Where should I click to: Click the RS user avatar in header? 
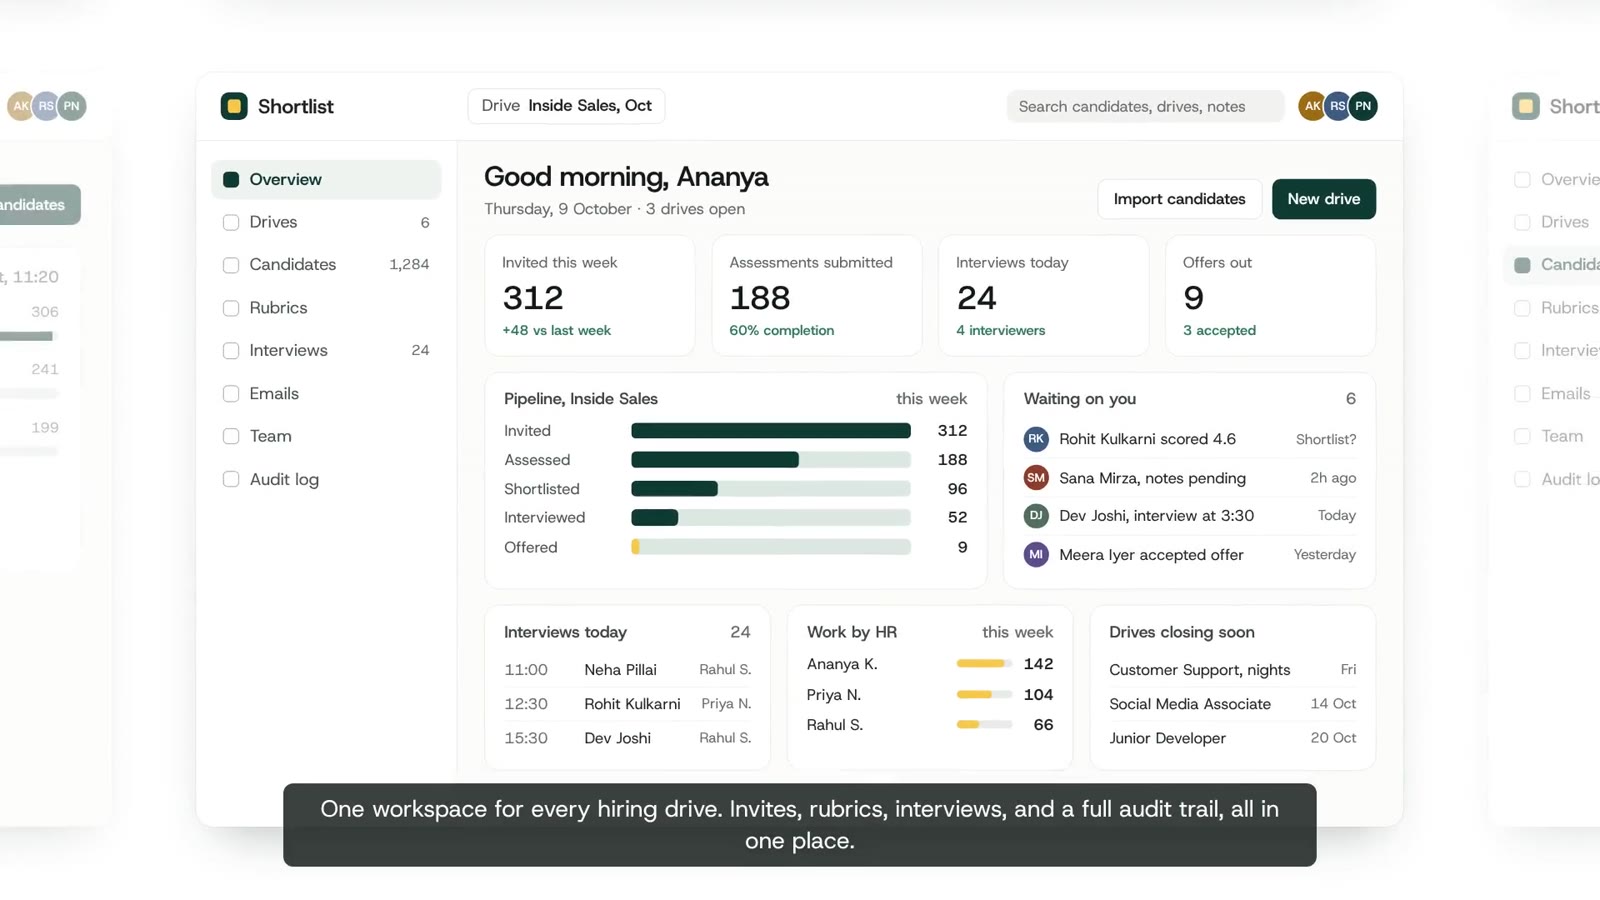(1337, 106)
